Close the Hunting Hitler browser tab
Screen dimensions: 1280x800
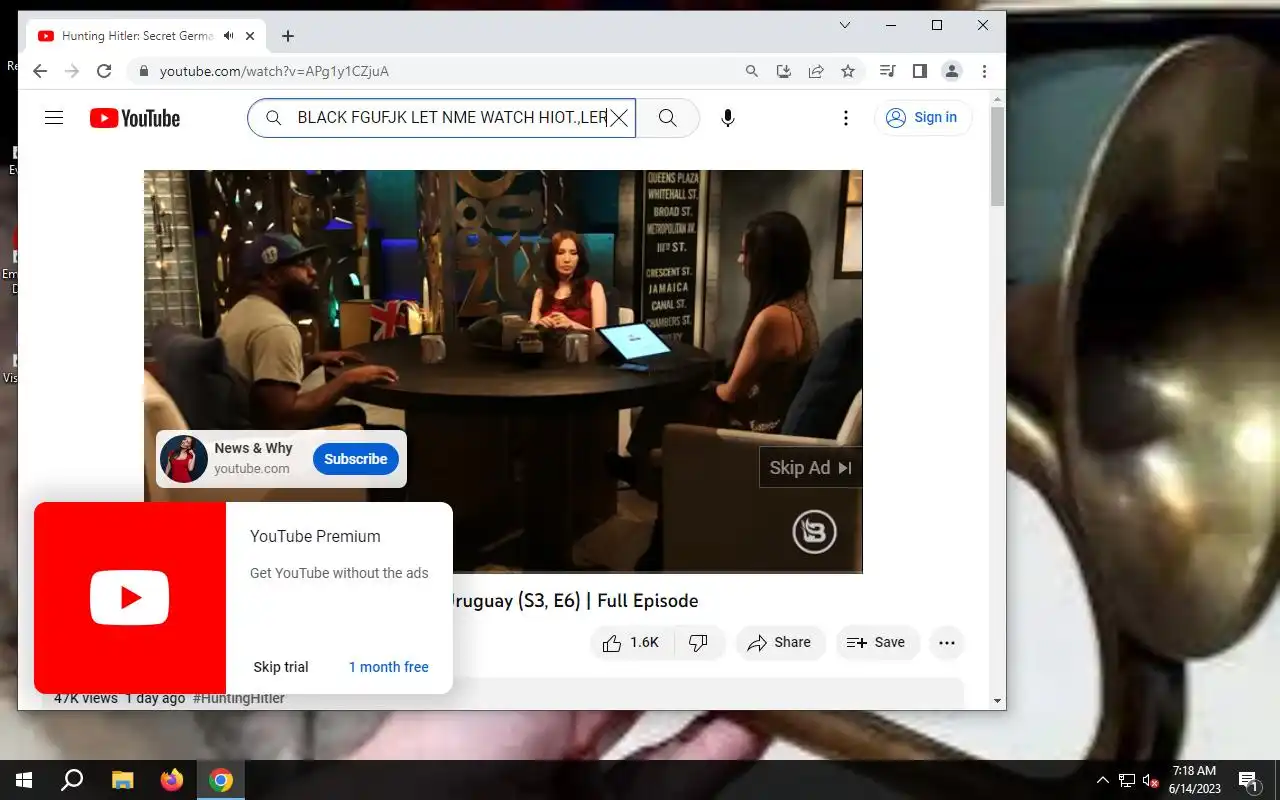coord(250,36)
